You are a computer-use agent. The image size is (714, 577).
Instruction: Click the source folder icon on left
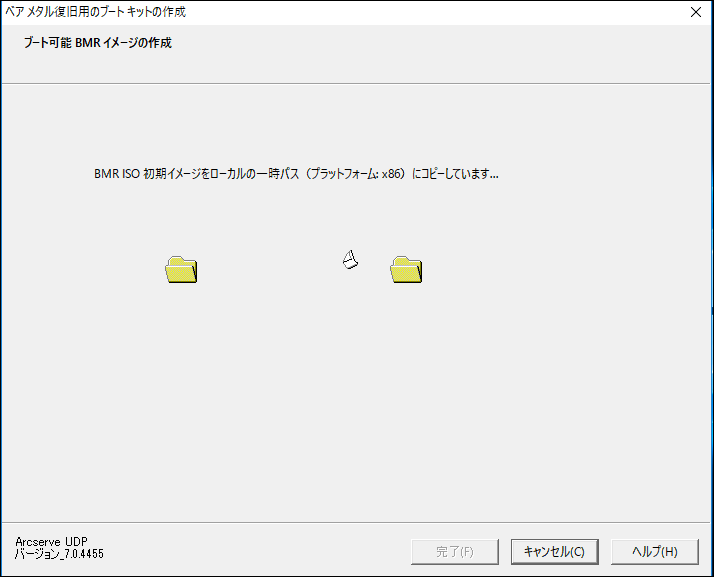coord(181,269)
